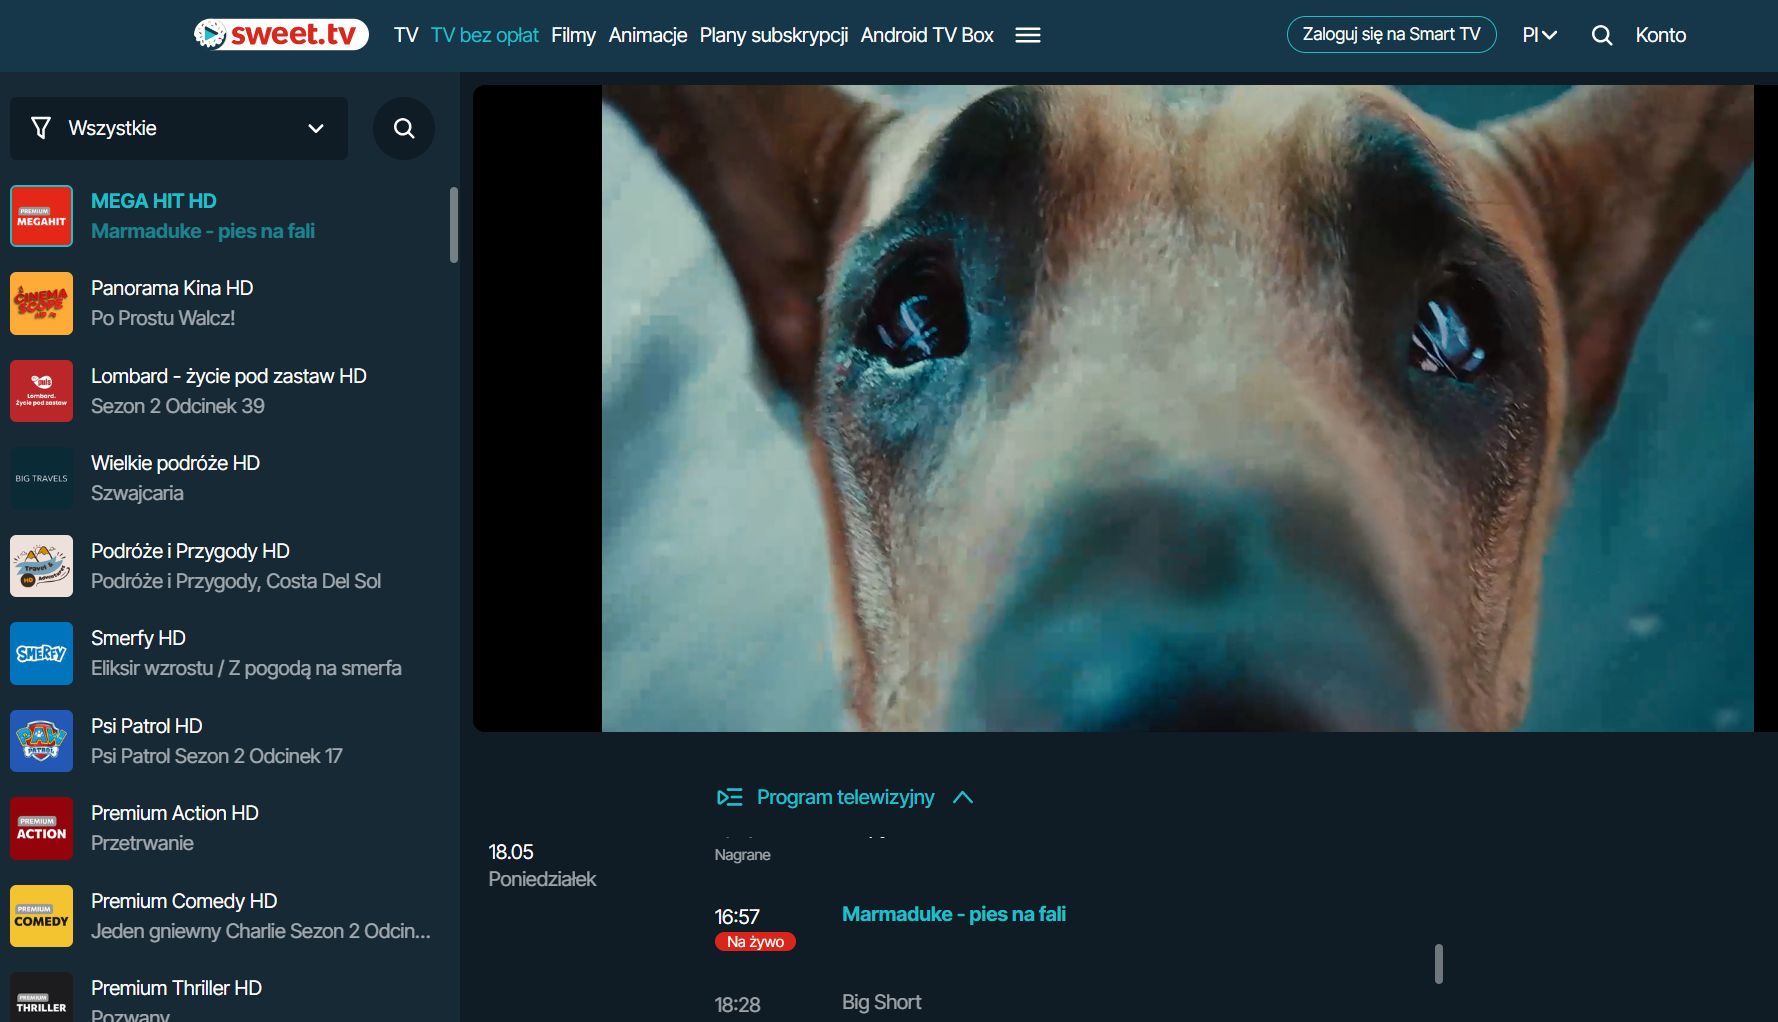This screenshot has height=1022, width=1778.
Task: Click the Program telewizyjny list icon
Action: 730,797
